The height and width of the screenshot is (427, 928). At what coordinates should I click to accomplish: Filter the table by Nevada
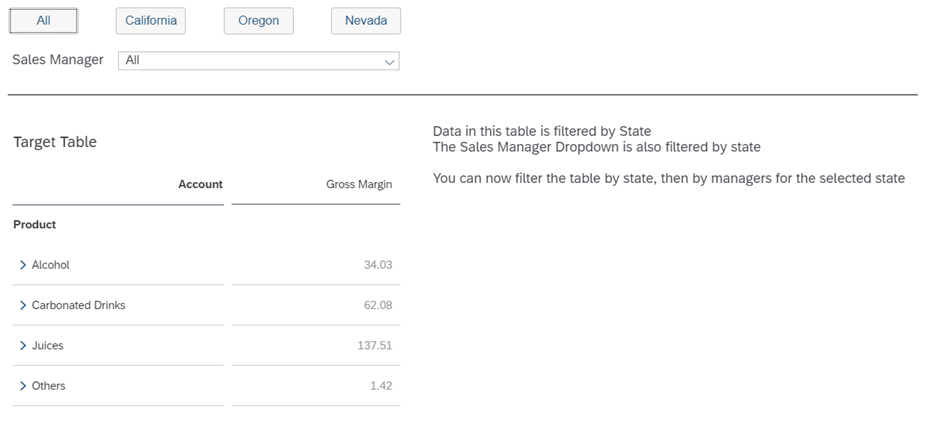point(365,20)
